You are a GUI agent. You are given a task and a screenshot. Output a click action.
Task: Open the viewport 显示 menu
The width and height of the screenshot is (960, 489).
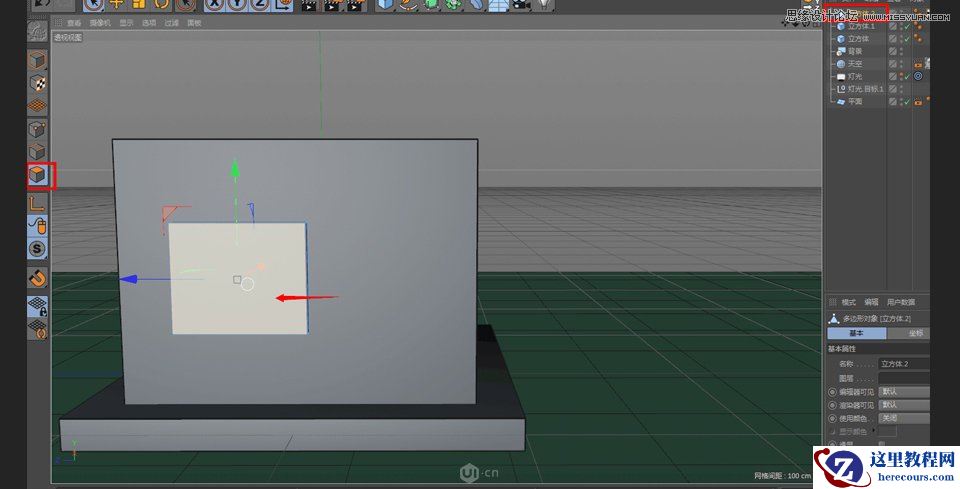(x=126, y=23)
